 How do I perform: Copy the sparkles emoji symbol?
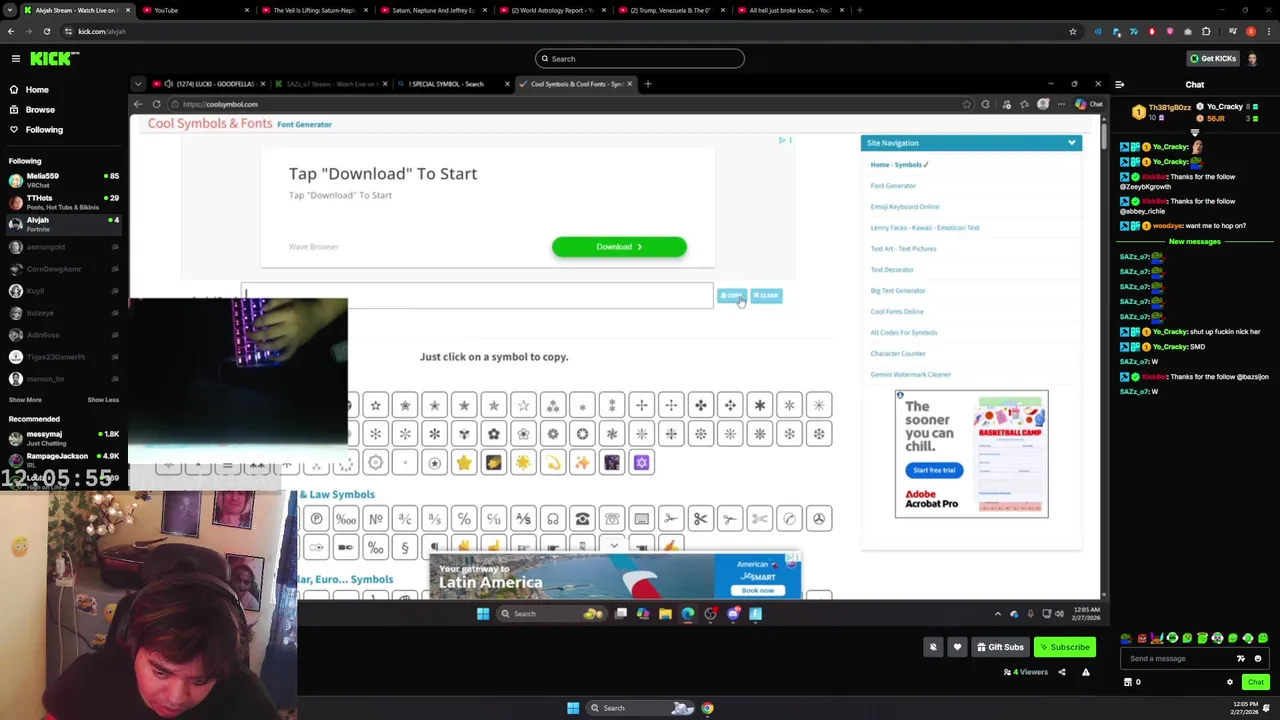click(x=582, y=463)
